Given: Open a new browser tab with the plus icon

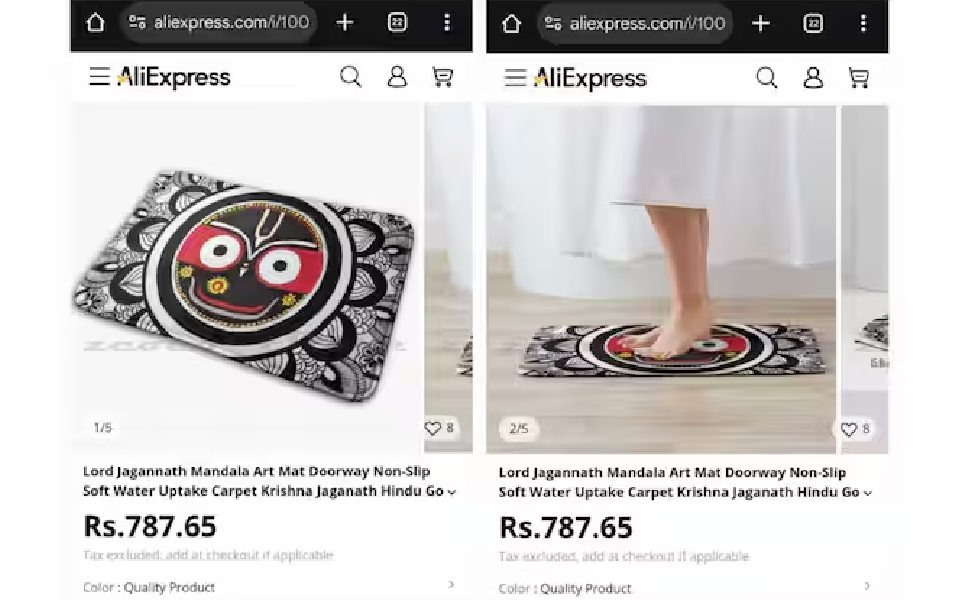Looking at the screenshot, I should pyautogui.click(x=344, y=22).
